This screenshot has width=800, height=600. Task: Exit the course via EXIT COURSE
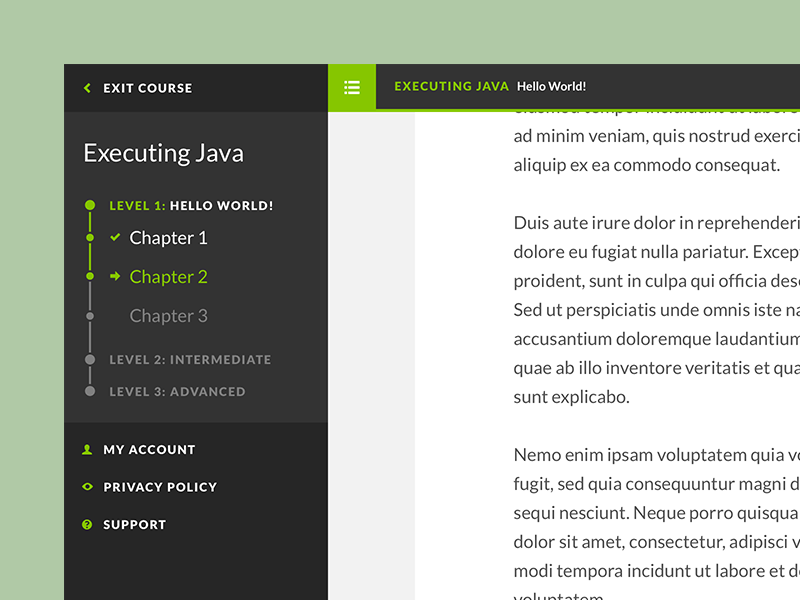click(x=147, y=88)
